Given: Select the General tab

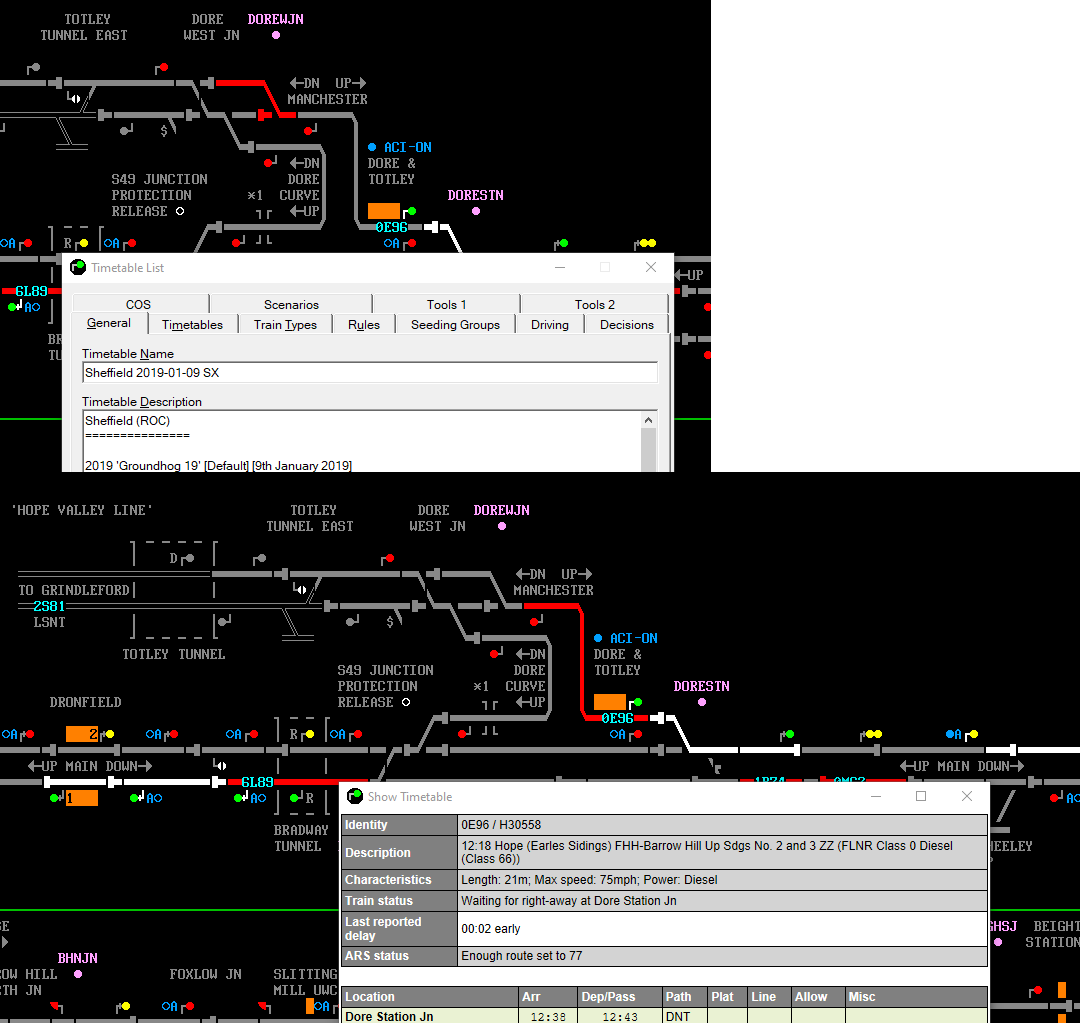Looking at the screenshot, I should [109, 323].
